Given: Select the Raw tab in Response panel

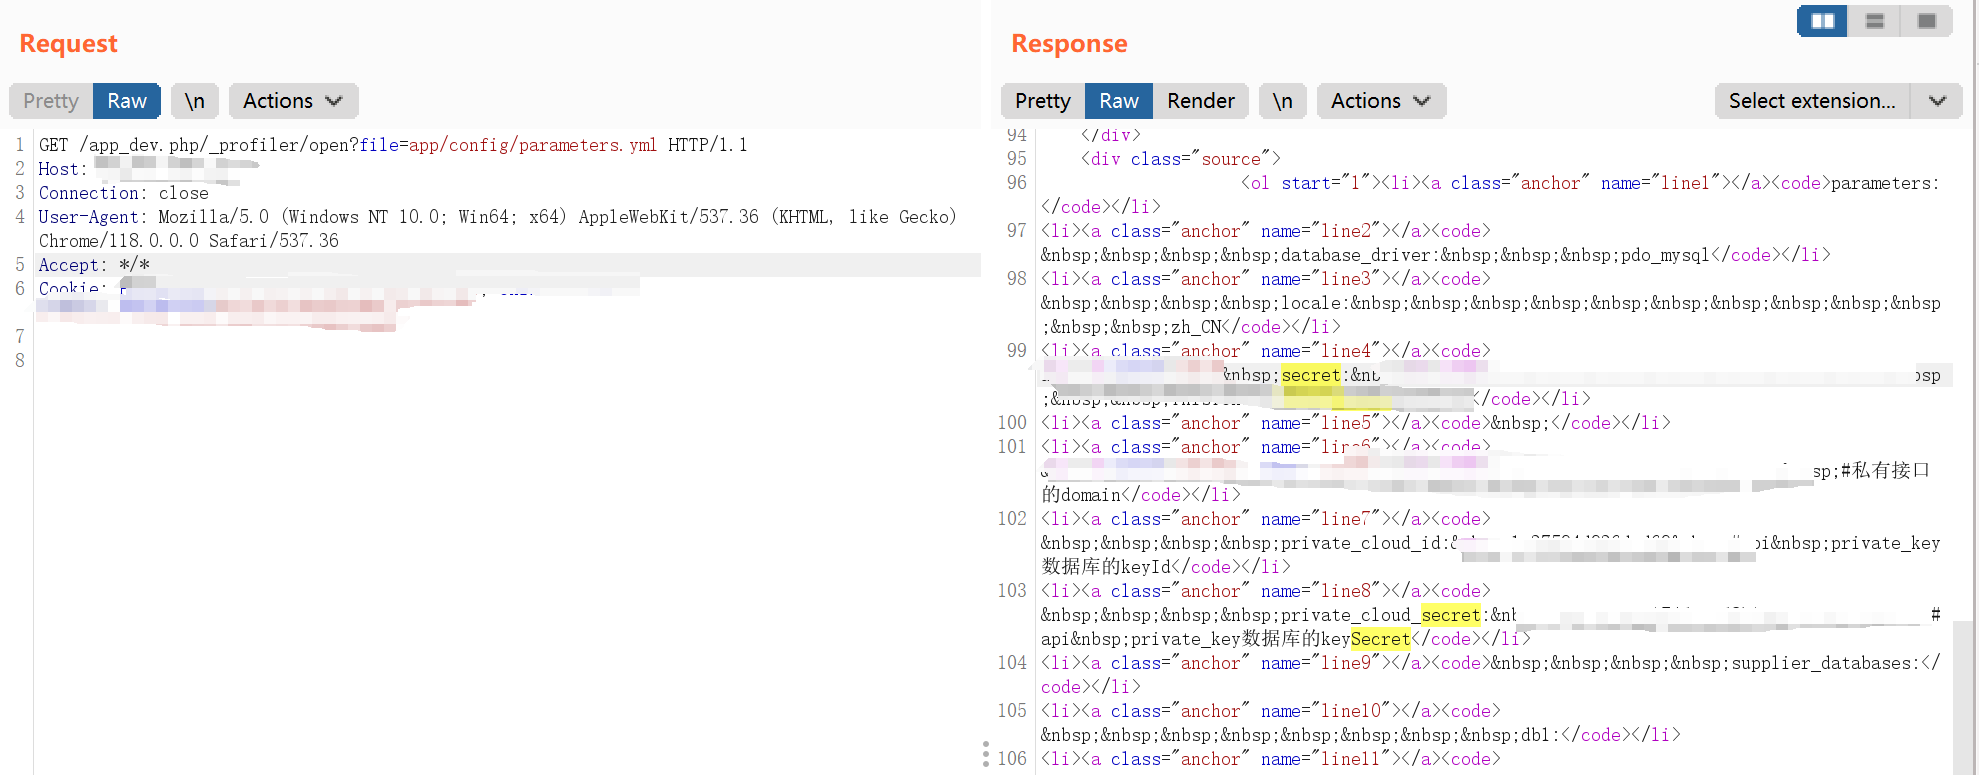Looking at the screenshot, I should pos(1118,101).
